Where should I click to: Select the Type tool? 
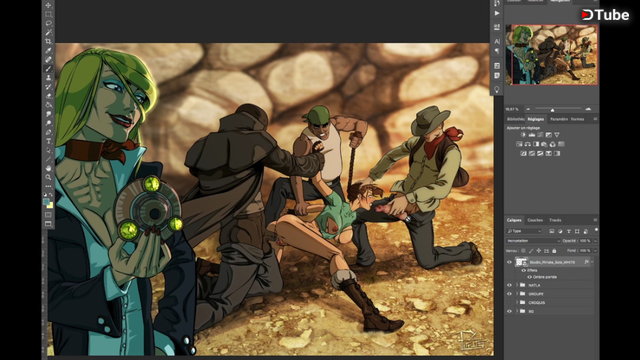pyautogui.click(x=49, y=141)
